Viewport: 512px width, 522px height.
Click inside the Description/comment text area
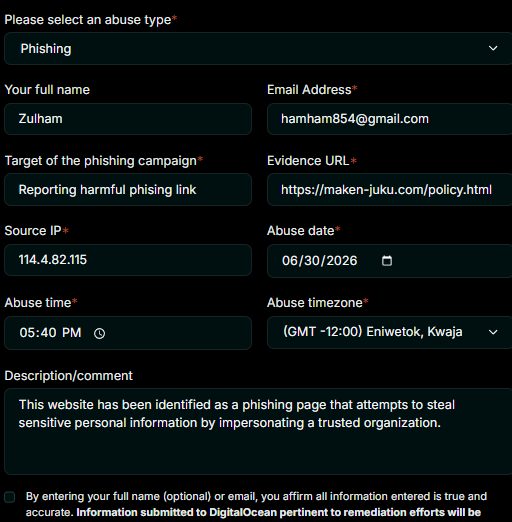coord(258,431)
